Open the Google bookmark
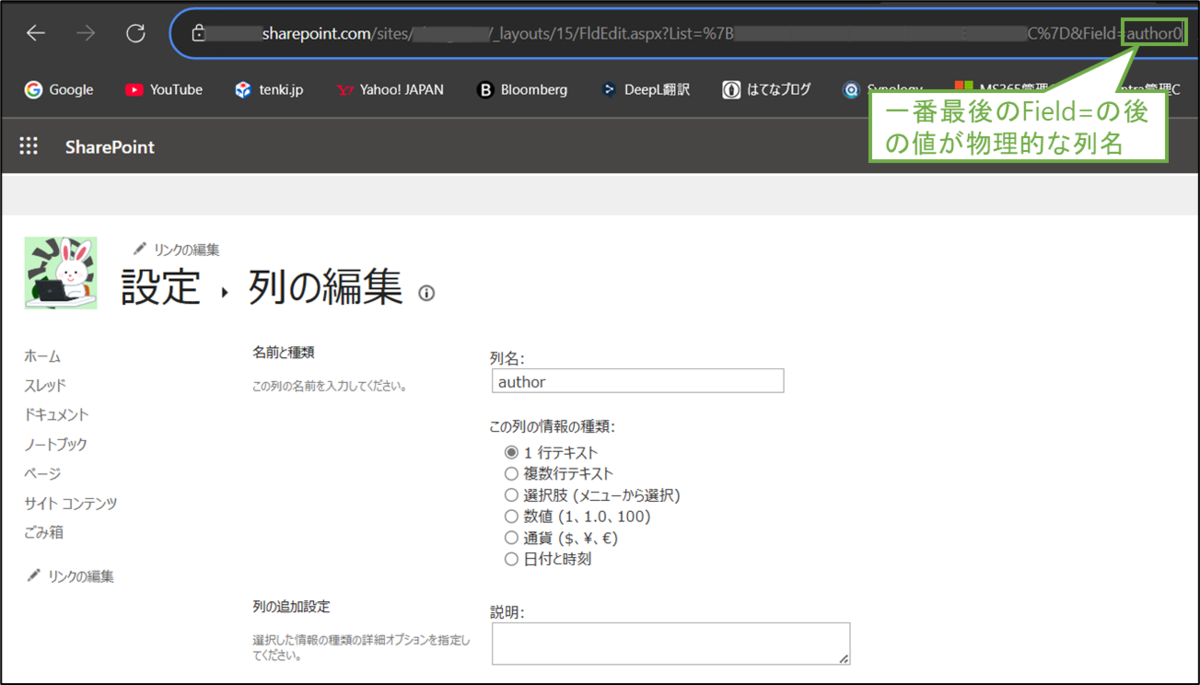Viewport: 1200px width, 685px height. tap(58, 89)
